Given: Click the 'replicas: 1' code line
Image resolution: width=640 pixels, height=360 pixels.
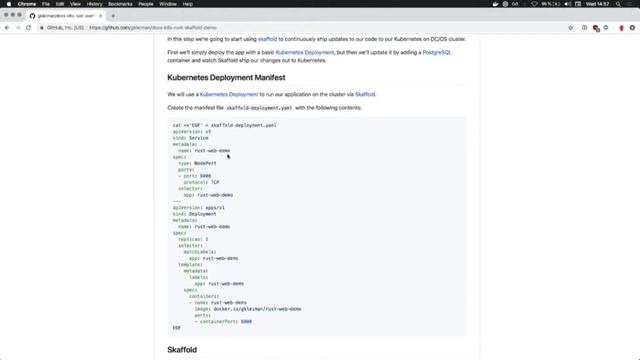Looking at the screenshot, I should tap(193, 239).
